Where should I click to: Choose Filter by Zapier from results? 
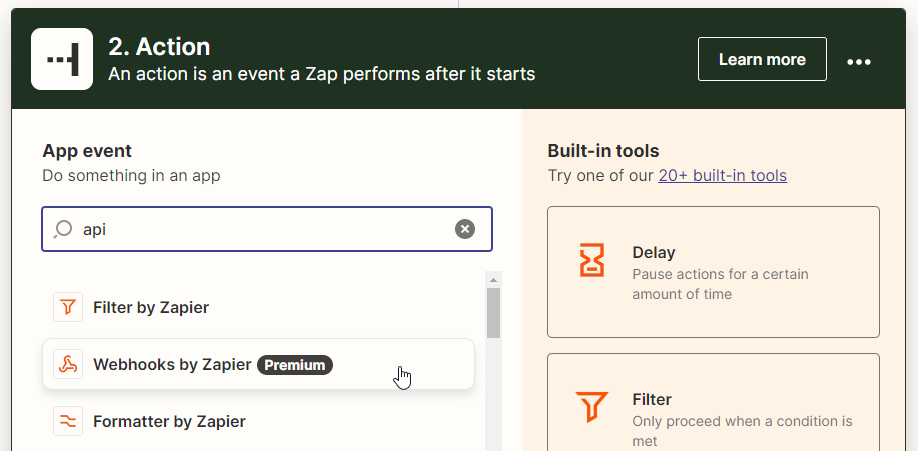coord(258,307)
